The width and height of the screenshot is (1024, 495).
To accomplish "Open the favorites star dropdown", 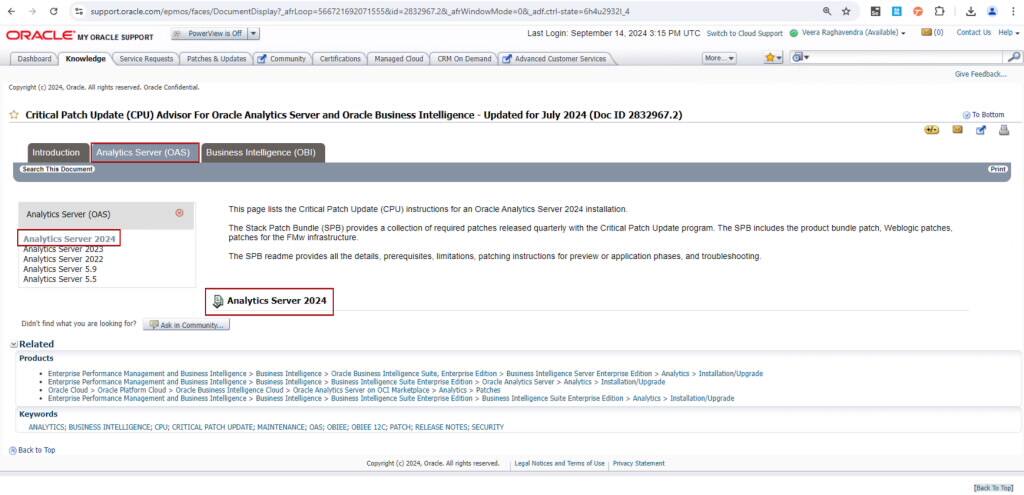I will tap(774, 58).
